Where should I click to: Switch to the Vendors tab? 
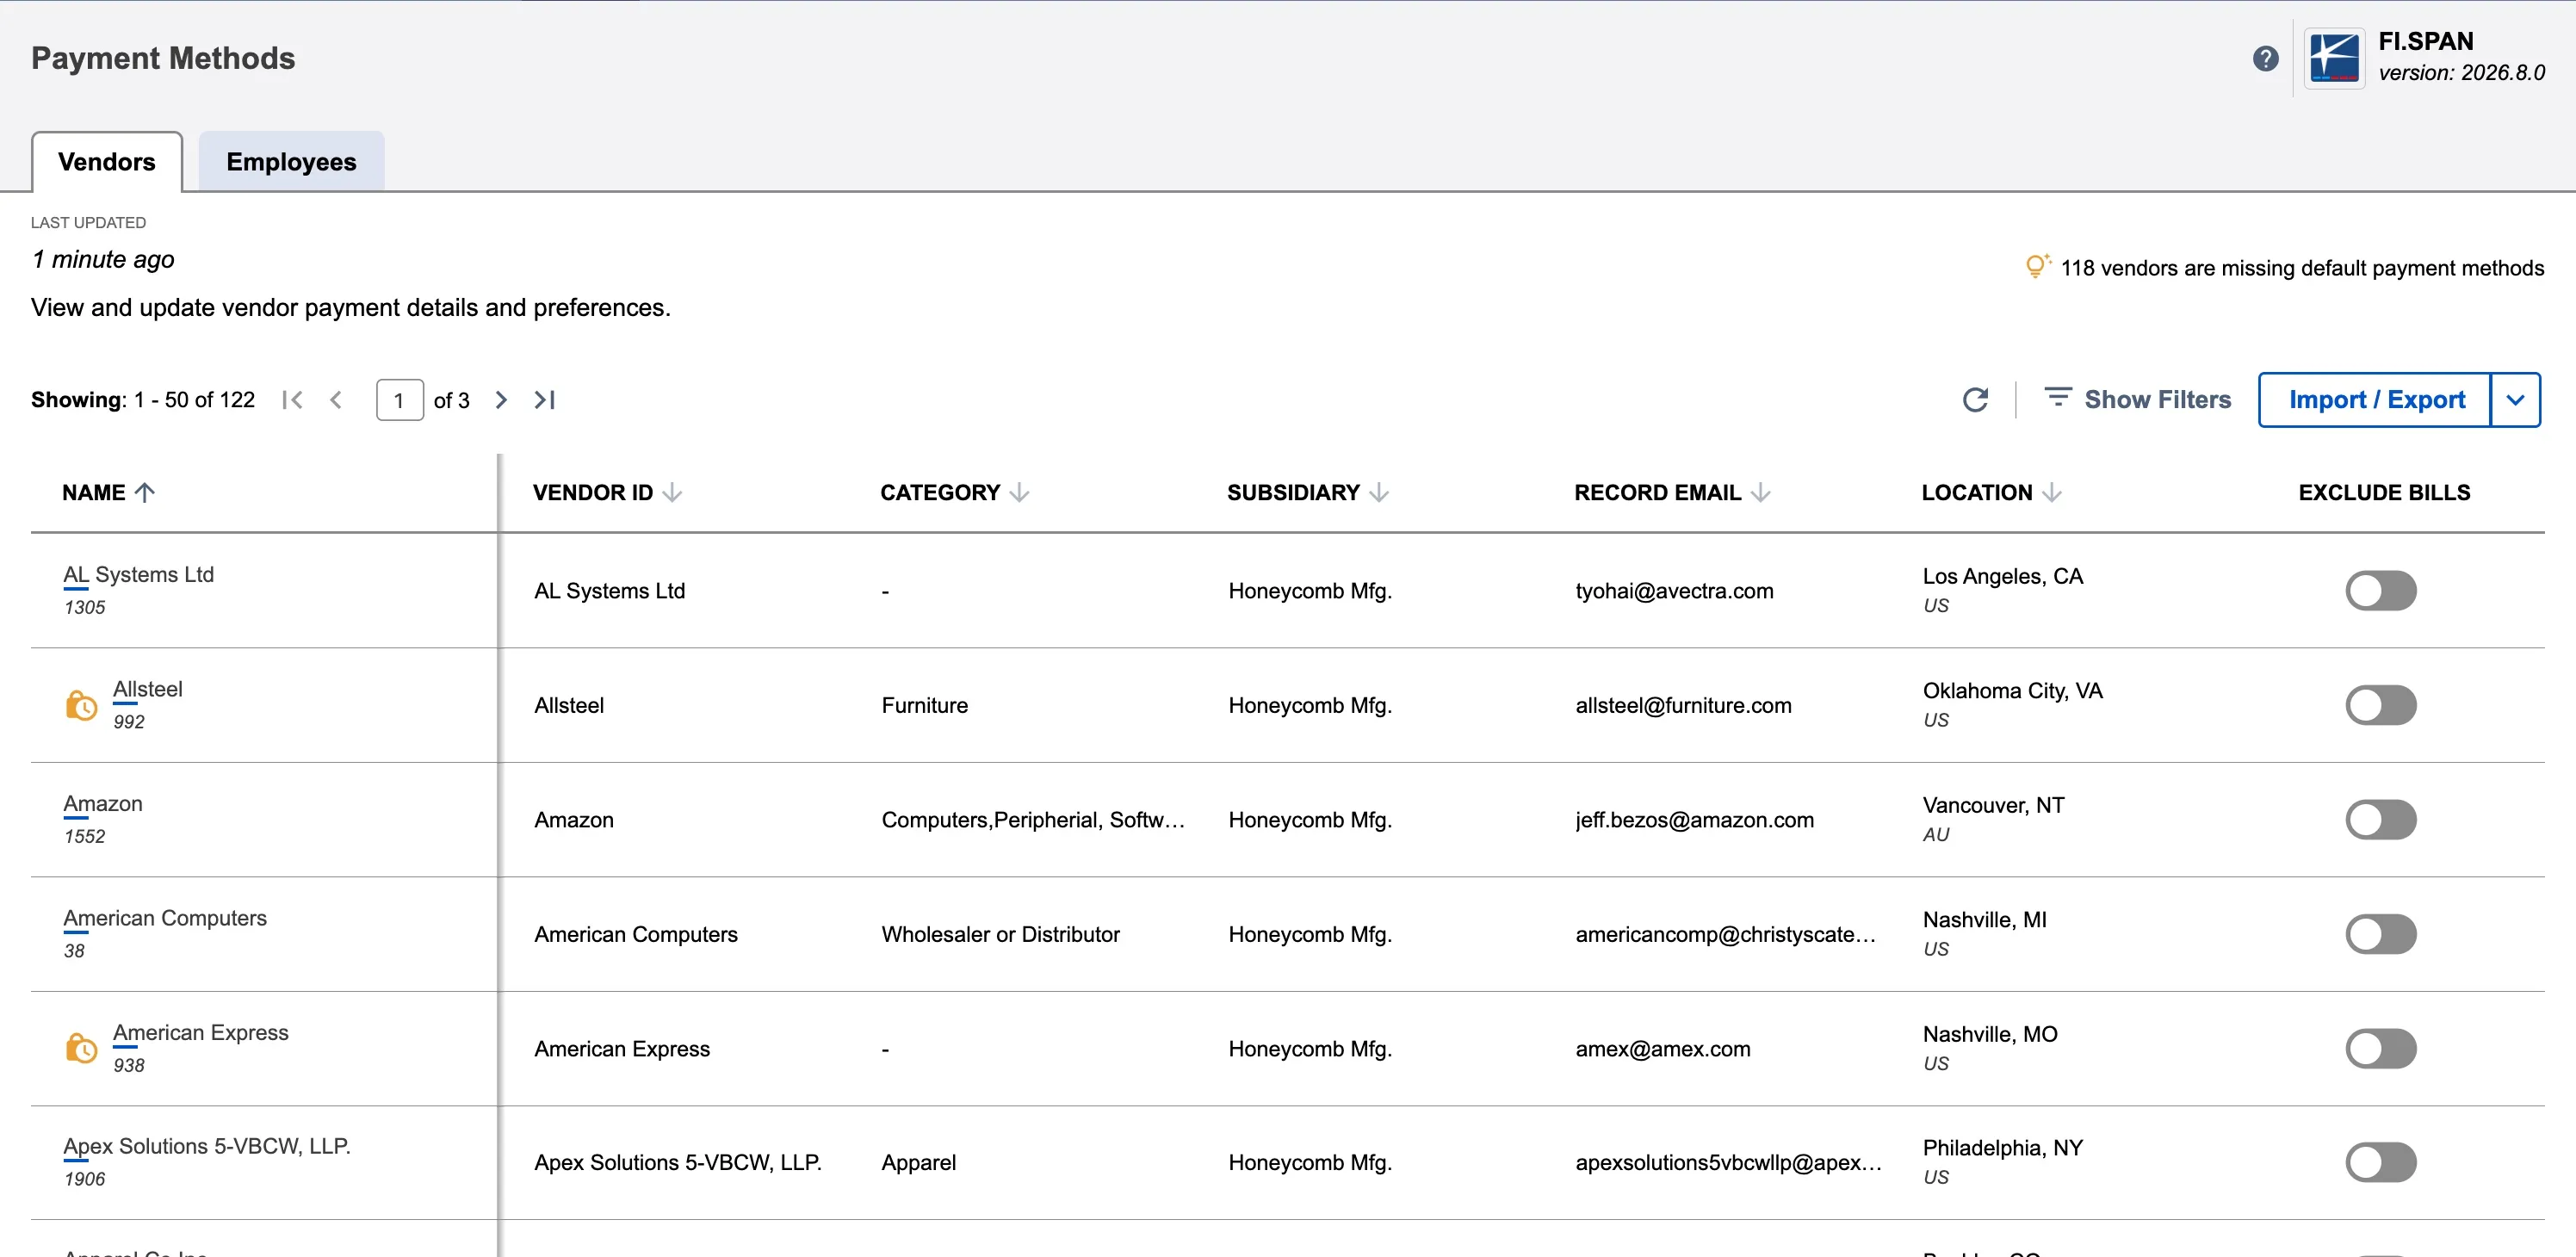[107, 162]
